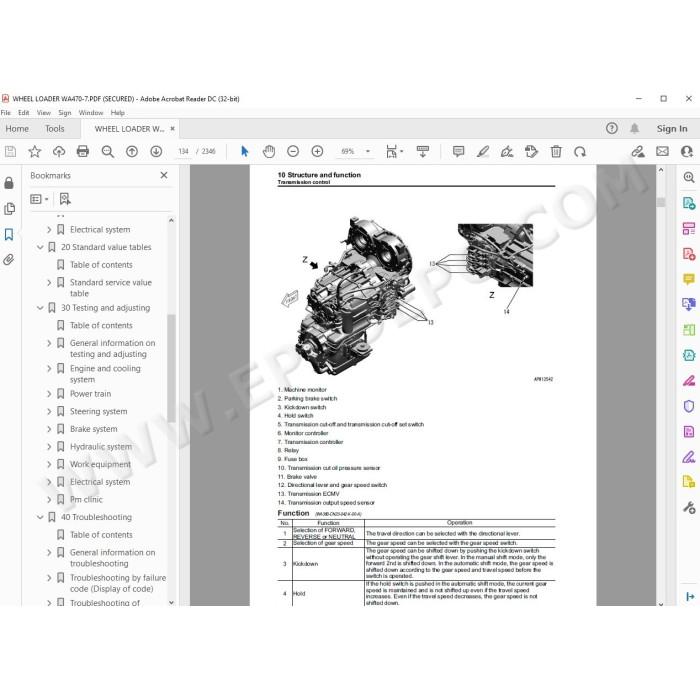This screenshot has height=700, width=700.
Task: Expand the Pm clinic bookmark
Action: [49, 500]
